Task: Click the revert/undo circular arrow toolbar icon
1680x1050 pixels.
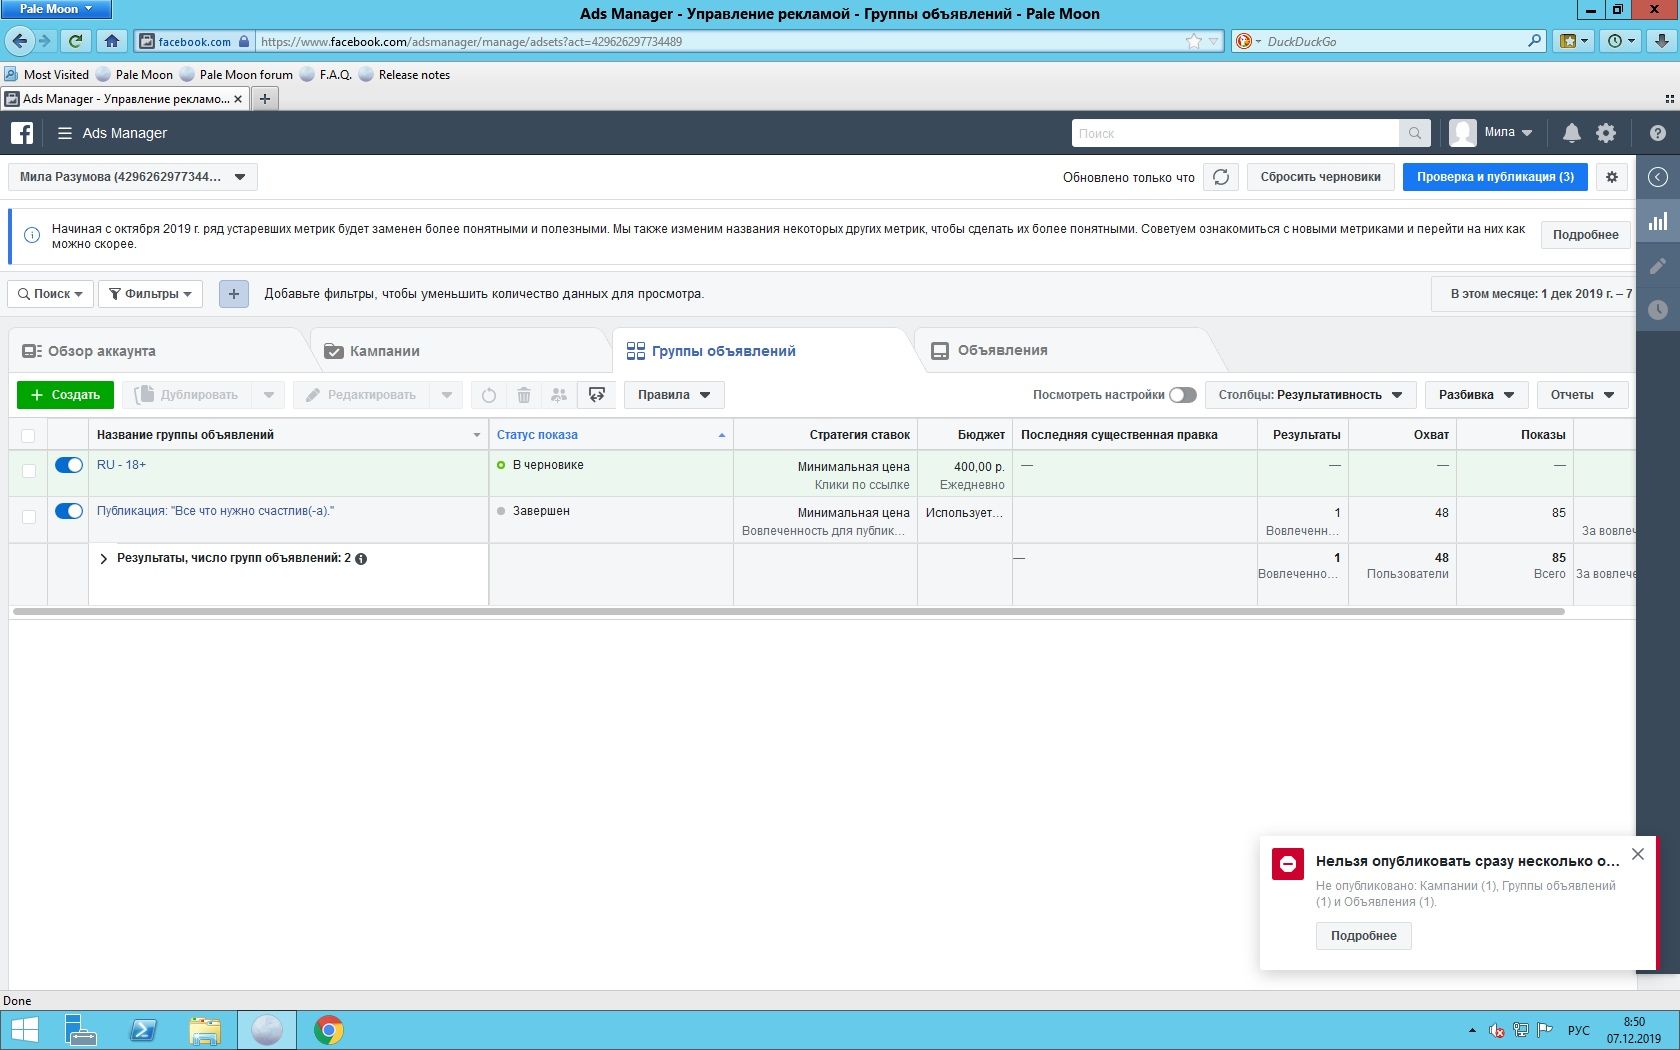Action: click(x=489, y=395)
